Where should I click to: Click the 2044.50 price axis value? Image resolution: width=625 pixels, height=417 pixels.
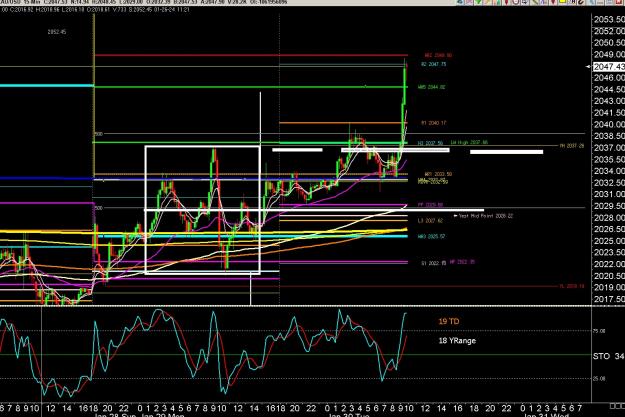coord(609,89)
